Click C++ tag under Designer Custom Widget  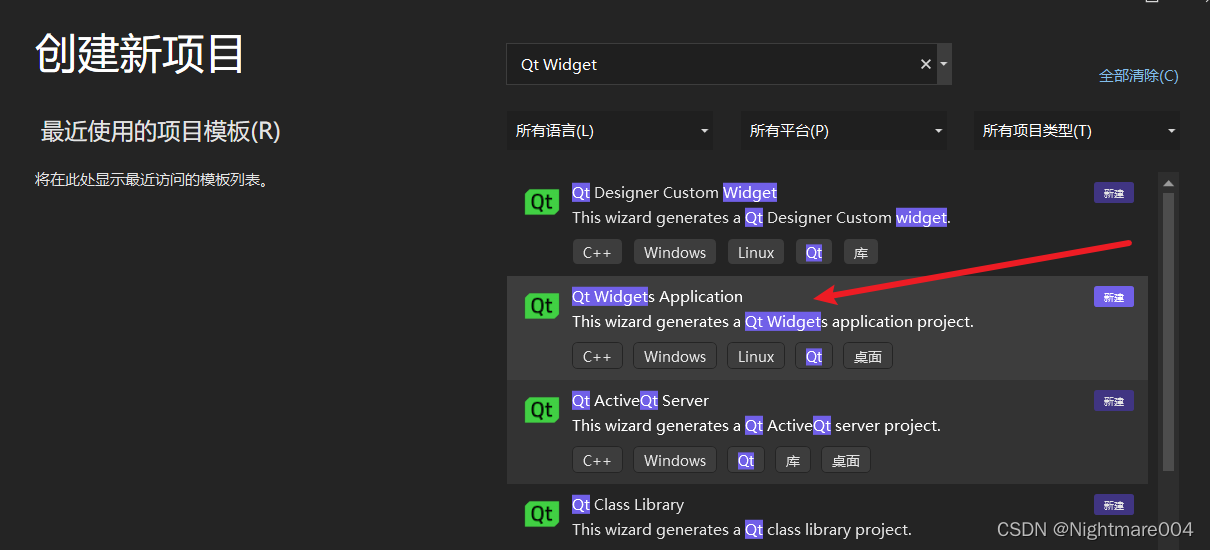coord(597,252)
